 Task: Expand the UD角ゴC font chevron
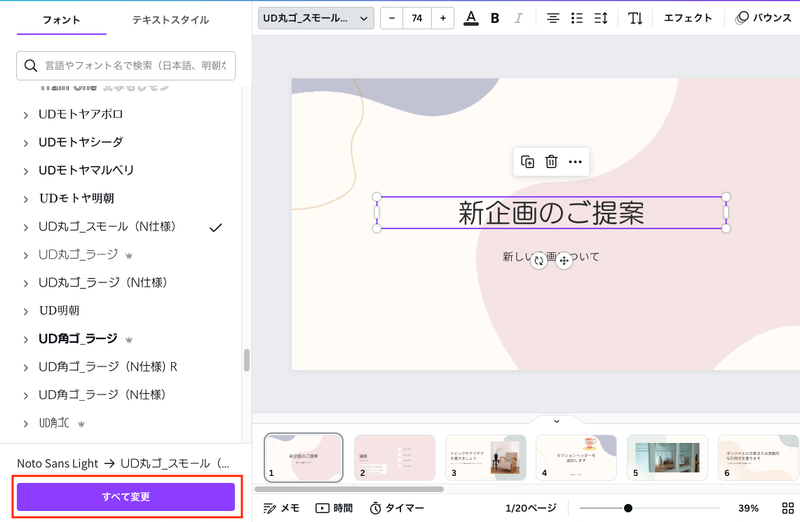pyautogui.click(x=26, y=424)
